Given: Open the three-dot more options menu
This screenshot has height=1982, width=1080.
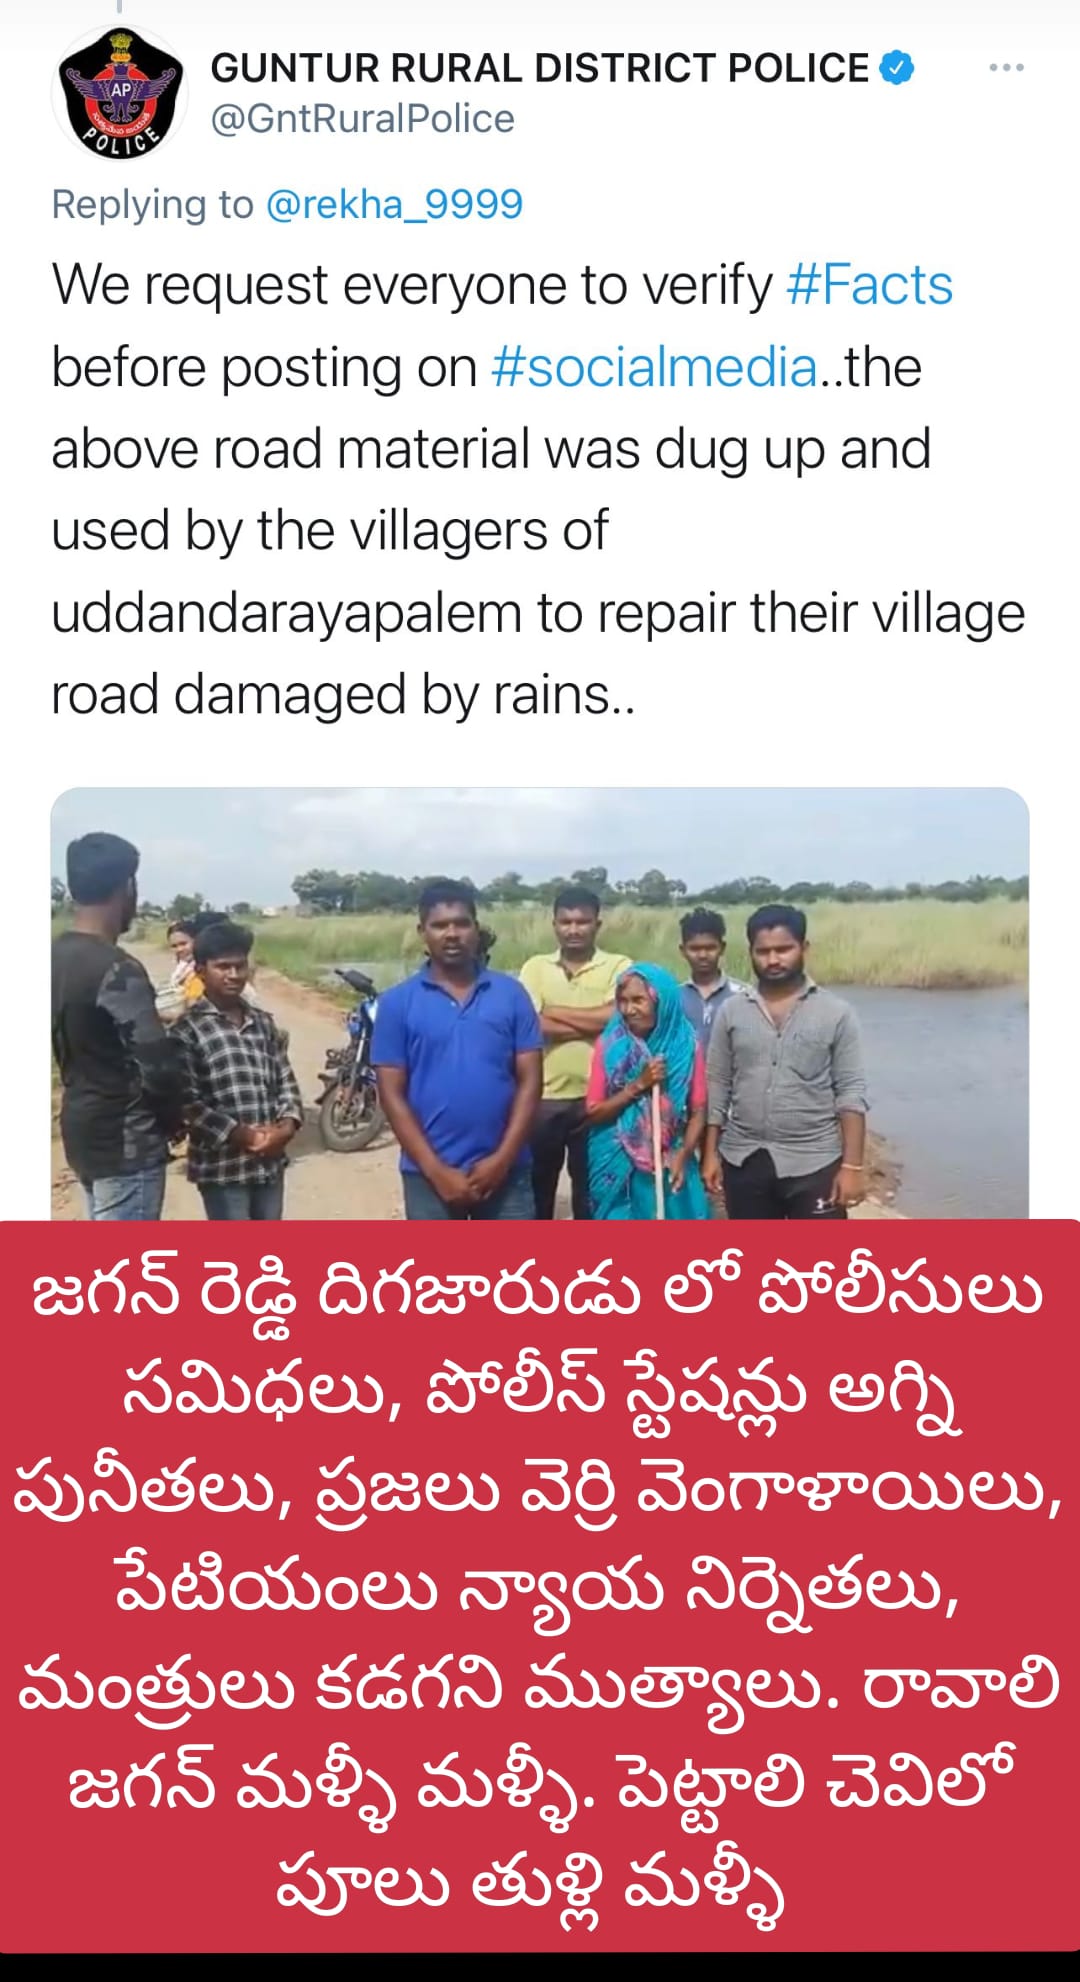Looking at the screenshot, I should pos(1006,67).
